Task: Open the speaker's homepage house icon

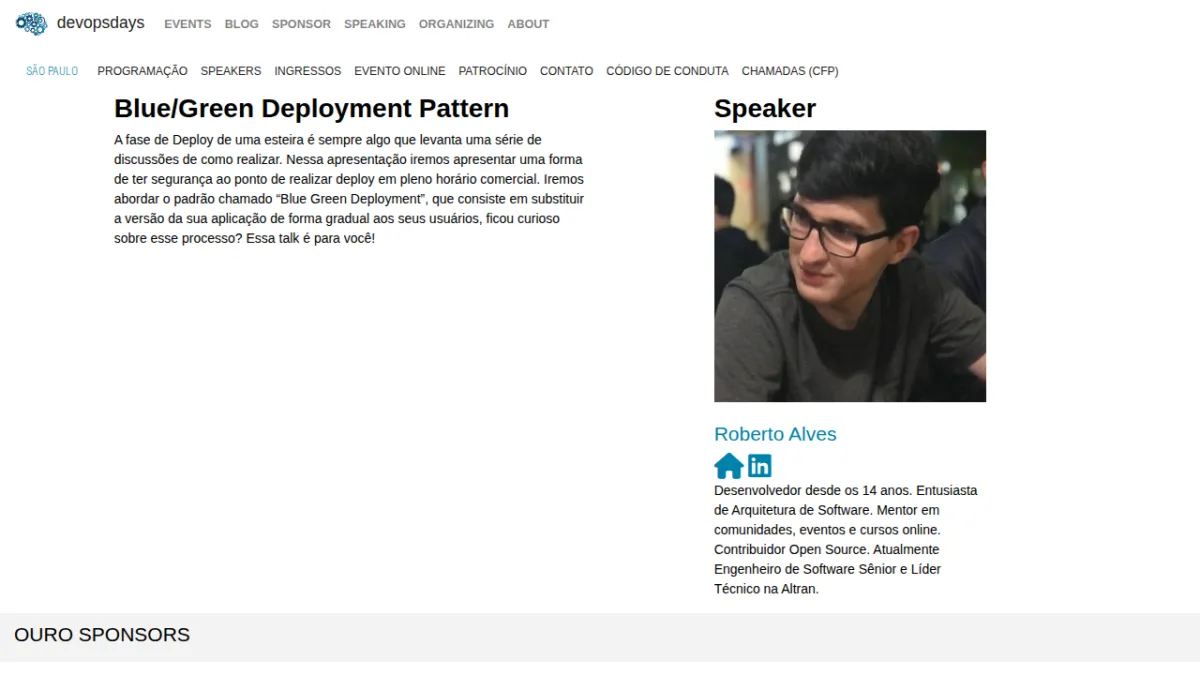Action: pos(729,466)
